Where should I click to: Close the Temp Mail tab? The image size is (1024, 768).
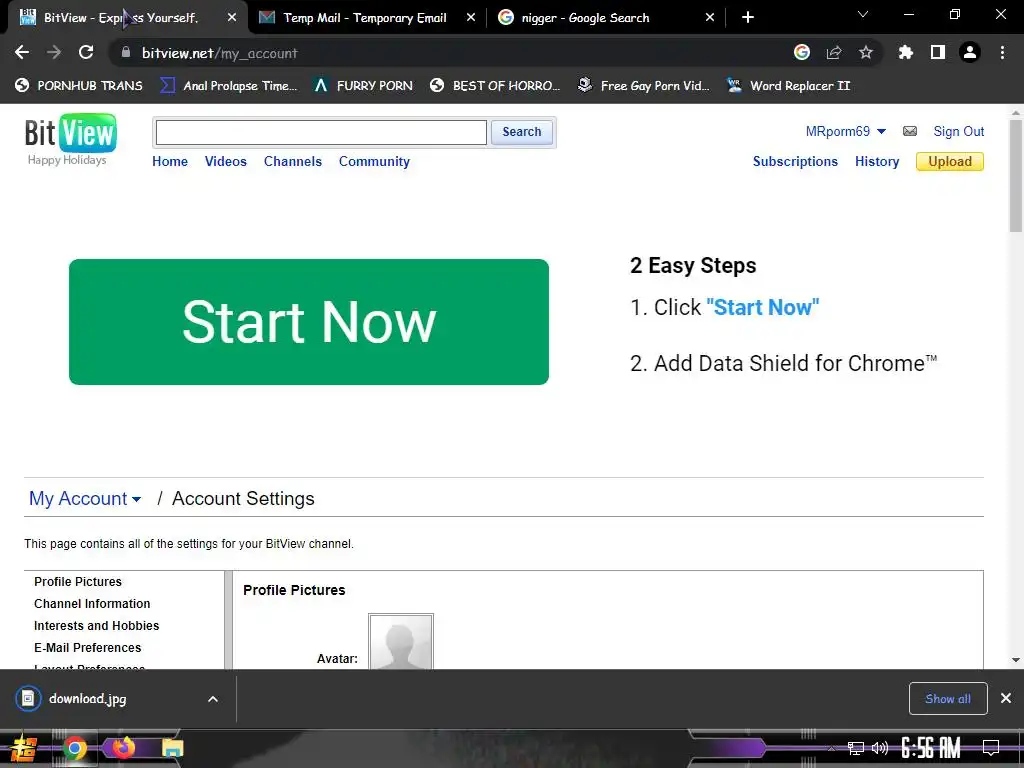pyautogui.click(x=471, y=18)
